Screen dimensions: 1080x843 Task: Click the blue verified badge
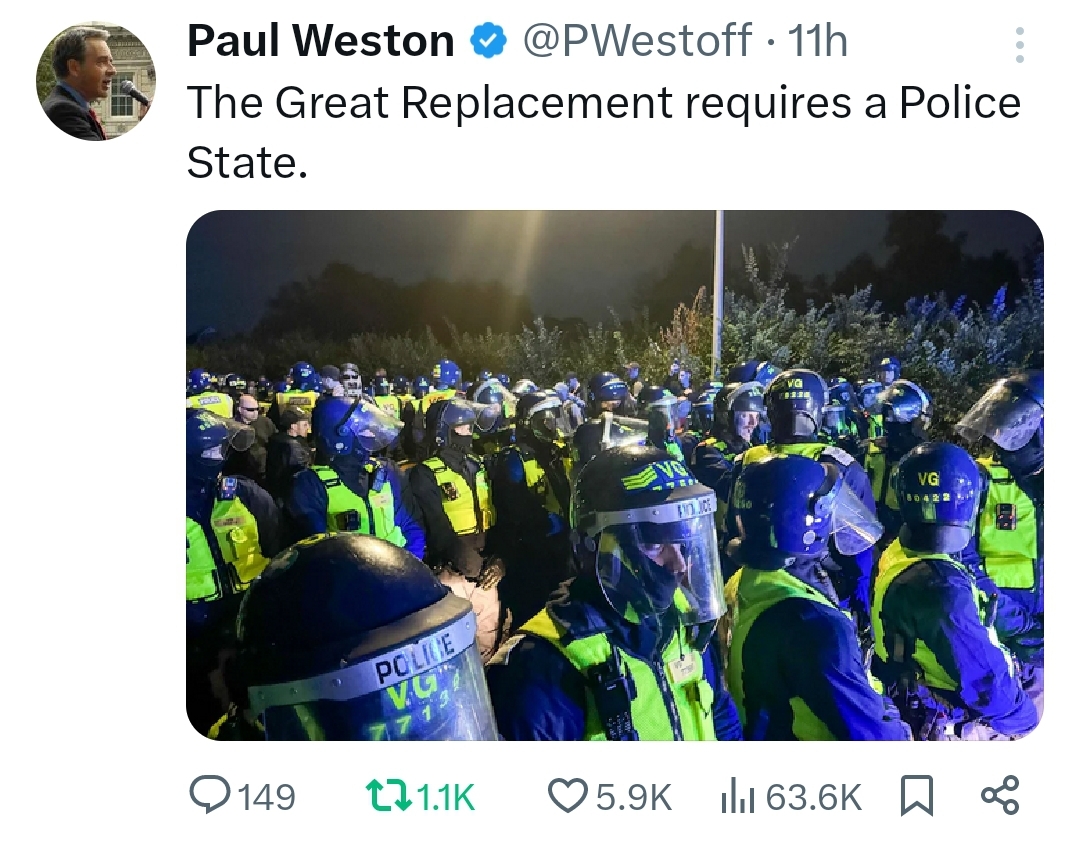pos(488,42)
